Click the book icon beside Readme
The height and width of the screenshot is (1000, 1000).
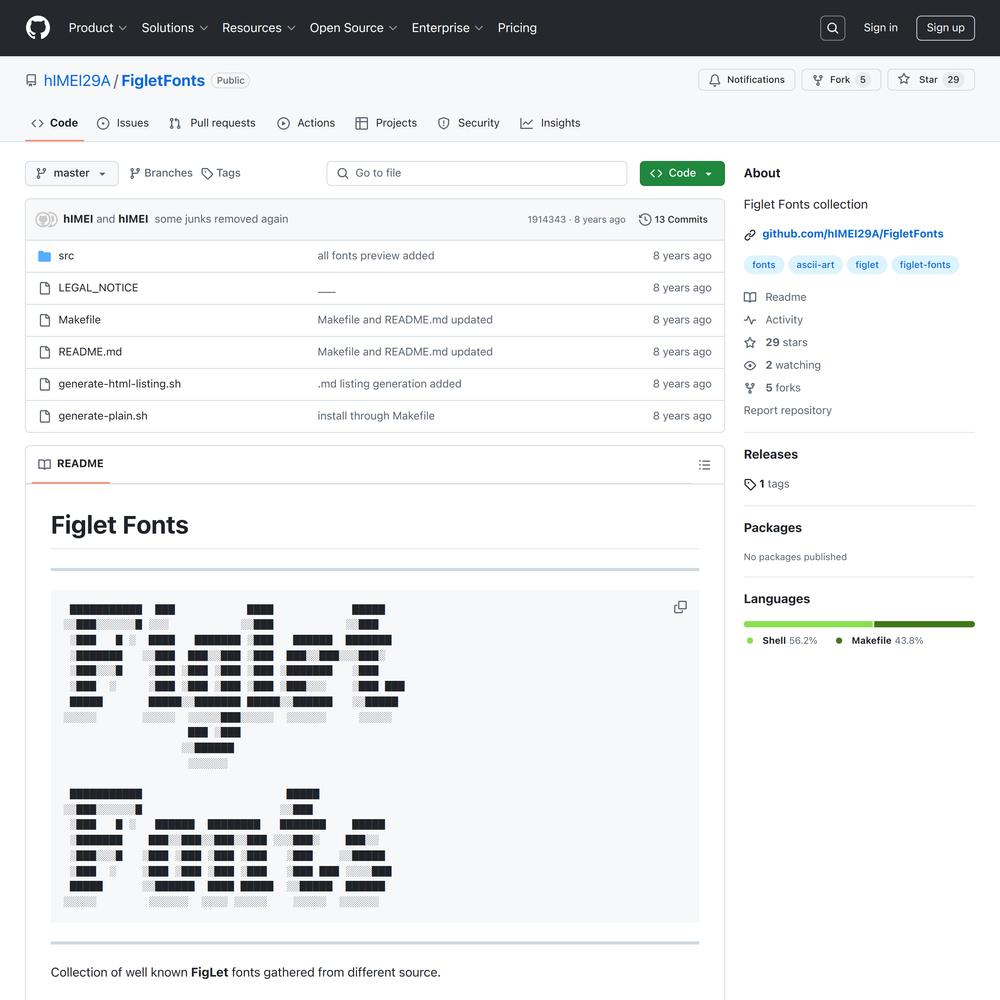(x=750, y=297)
